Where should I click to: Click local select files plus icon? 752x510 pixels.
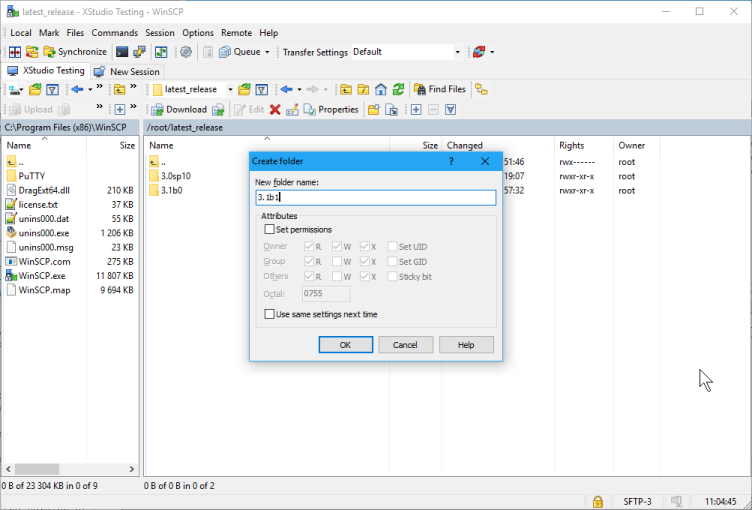coord(120,110)
